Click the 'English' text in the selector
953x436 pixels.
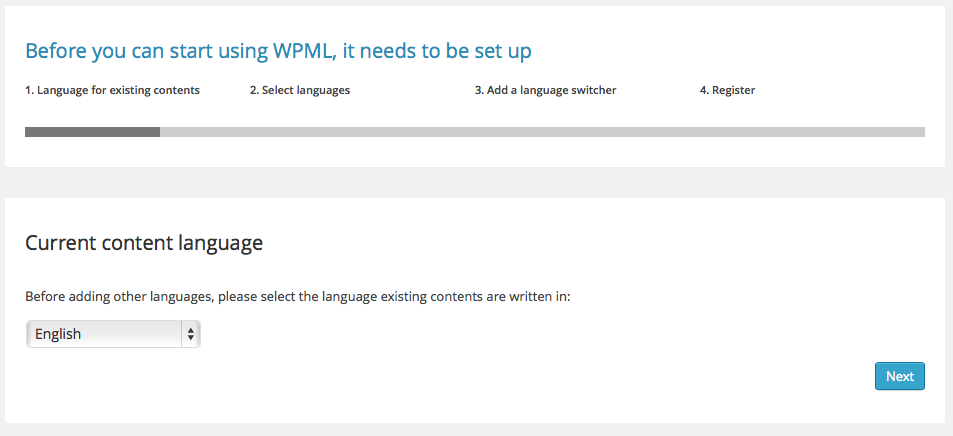click(58, 334)
